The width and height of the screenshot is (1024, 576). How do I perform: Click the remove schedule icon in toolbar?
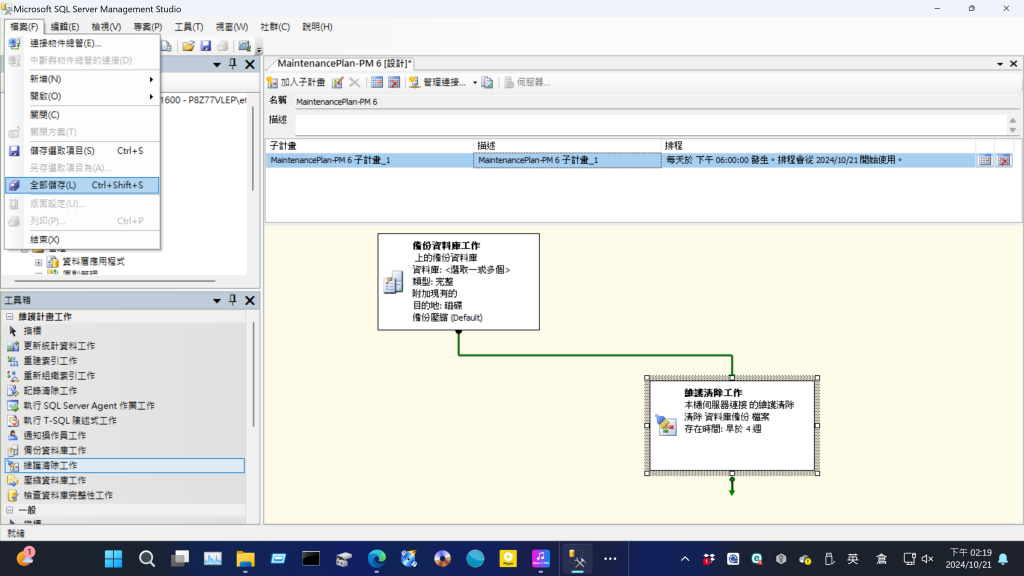coord(394,82)
